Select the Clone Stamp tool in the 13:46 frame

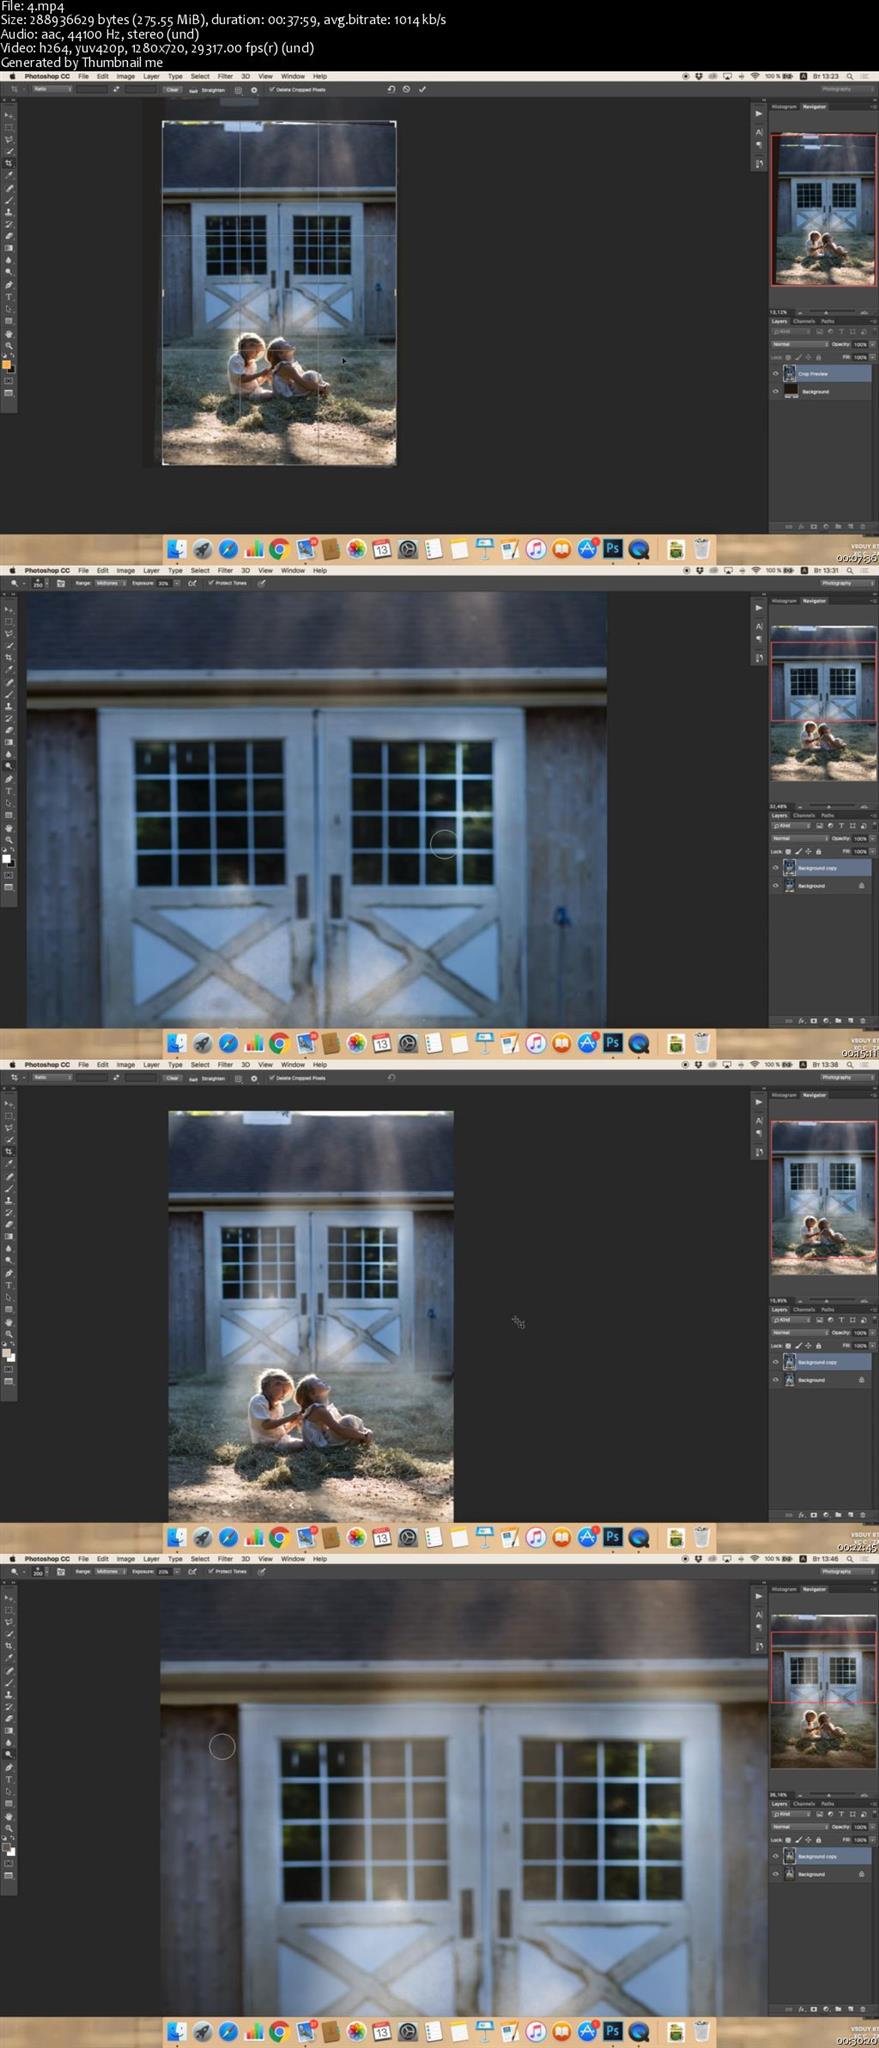click(x=10, y=1695)
